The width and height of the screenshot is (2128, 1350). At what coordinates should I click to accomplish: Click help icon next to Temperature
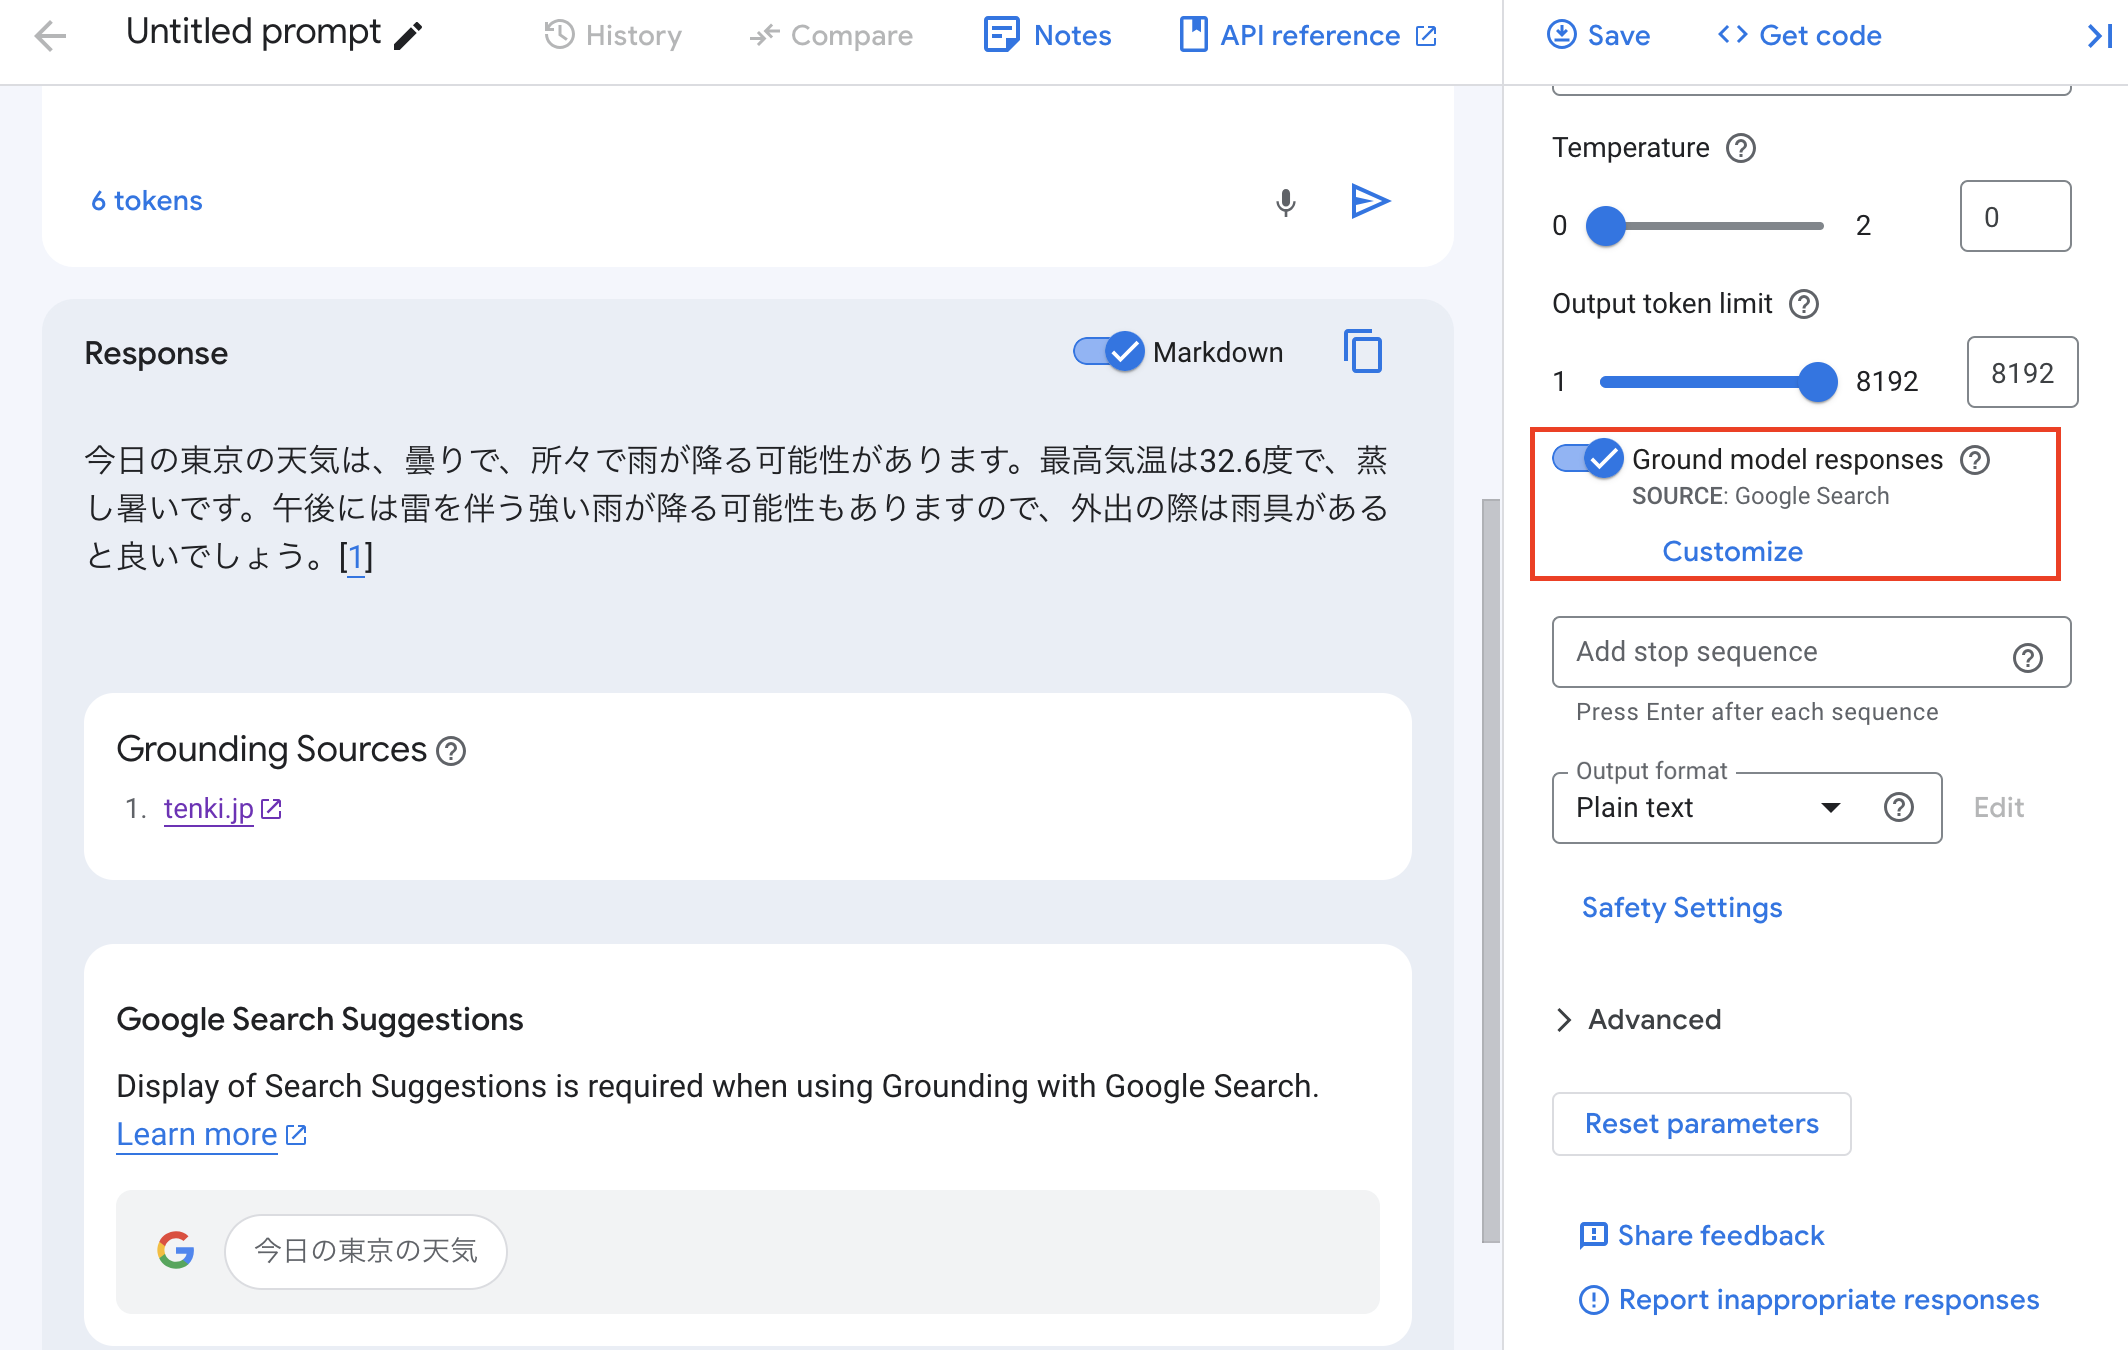pyautogui.click(x=1741, y=148)
